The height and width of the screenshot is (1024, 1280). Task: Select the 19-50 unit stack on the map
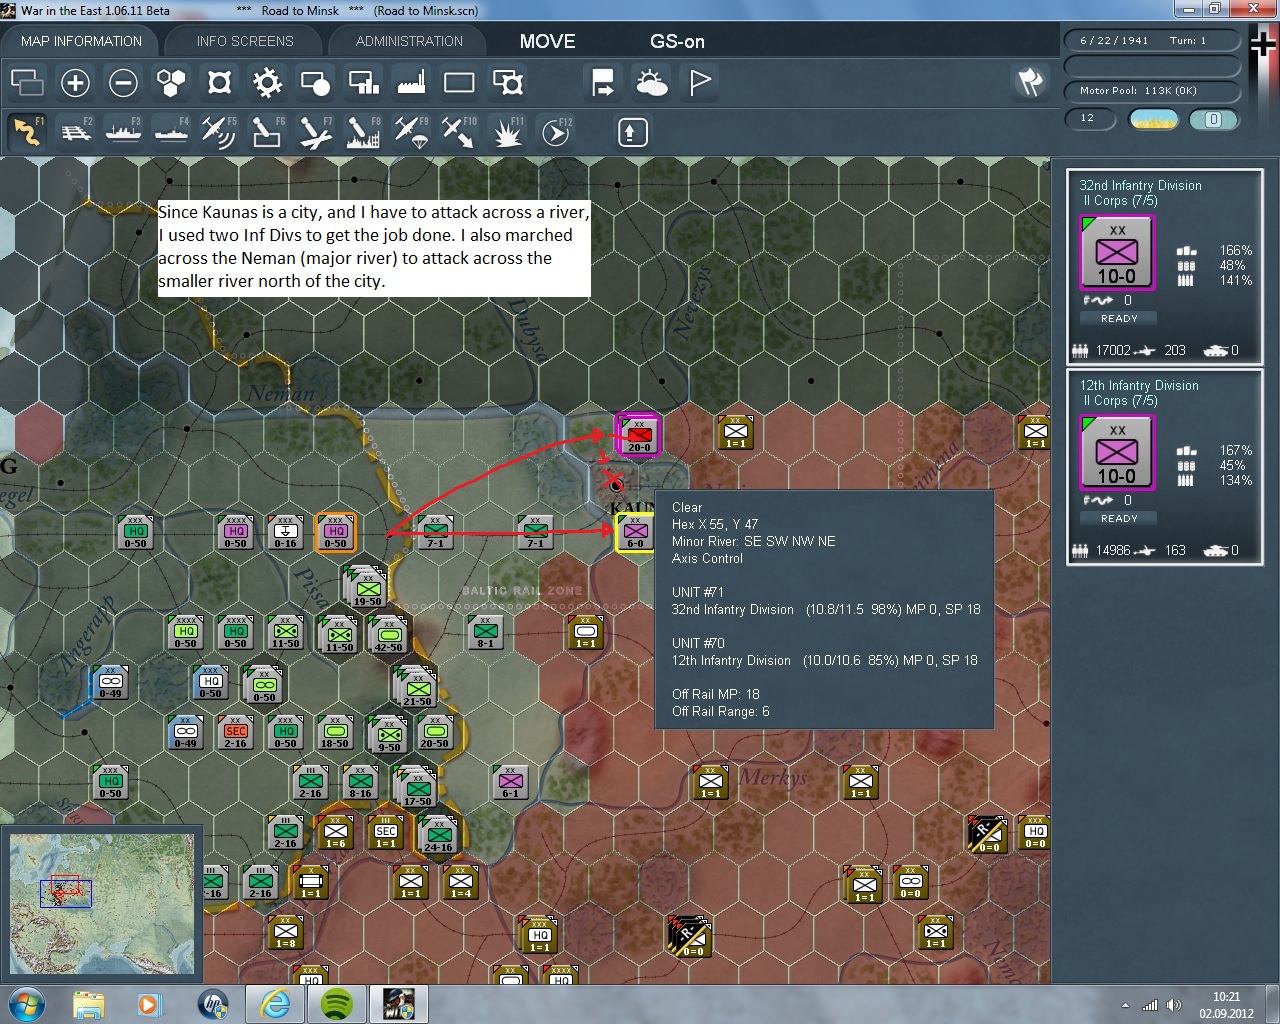[366, 587]
